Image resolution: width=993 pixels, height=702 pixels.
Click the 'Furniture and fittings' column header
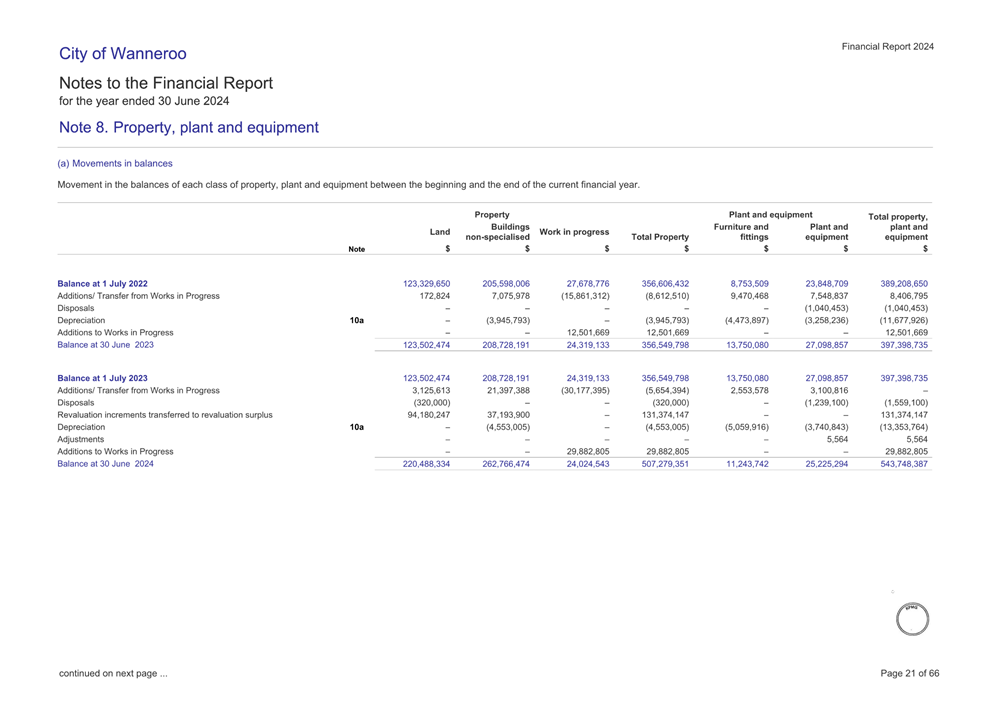[740, 232]
